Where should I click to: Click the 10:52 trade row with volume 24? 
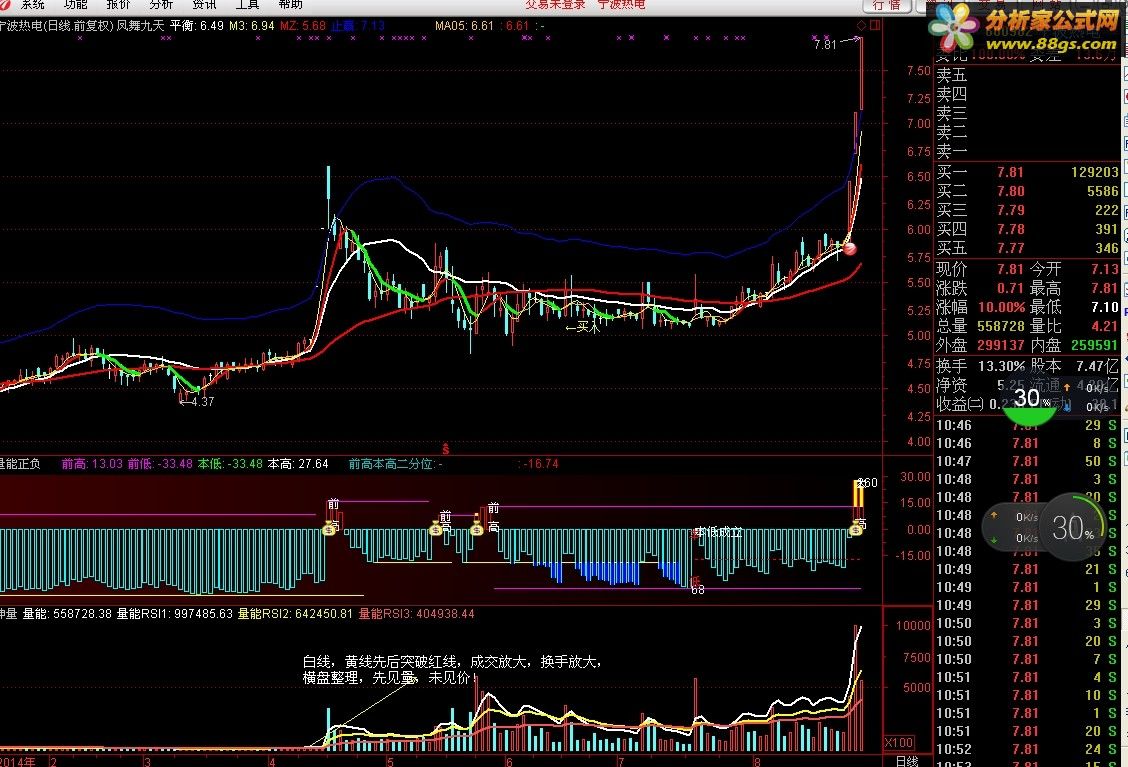1027,749
